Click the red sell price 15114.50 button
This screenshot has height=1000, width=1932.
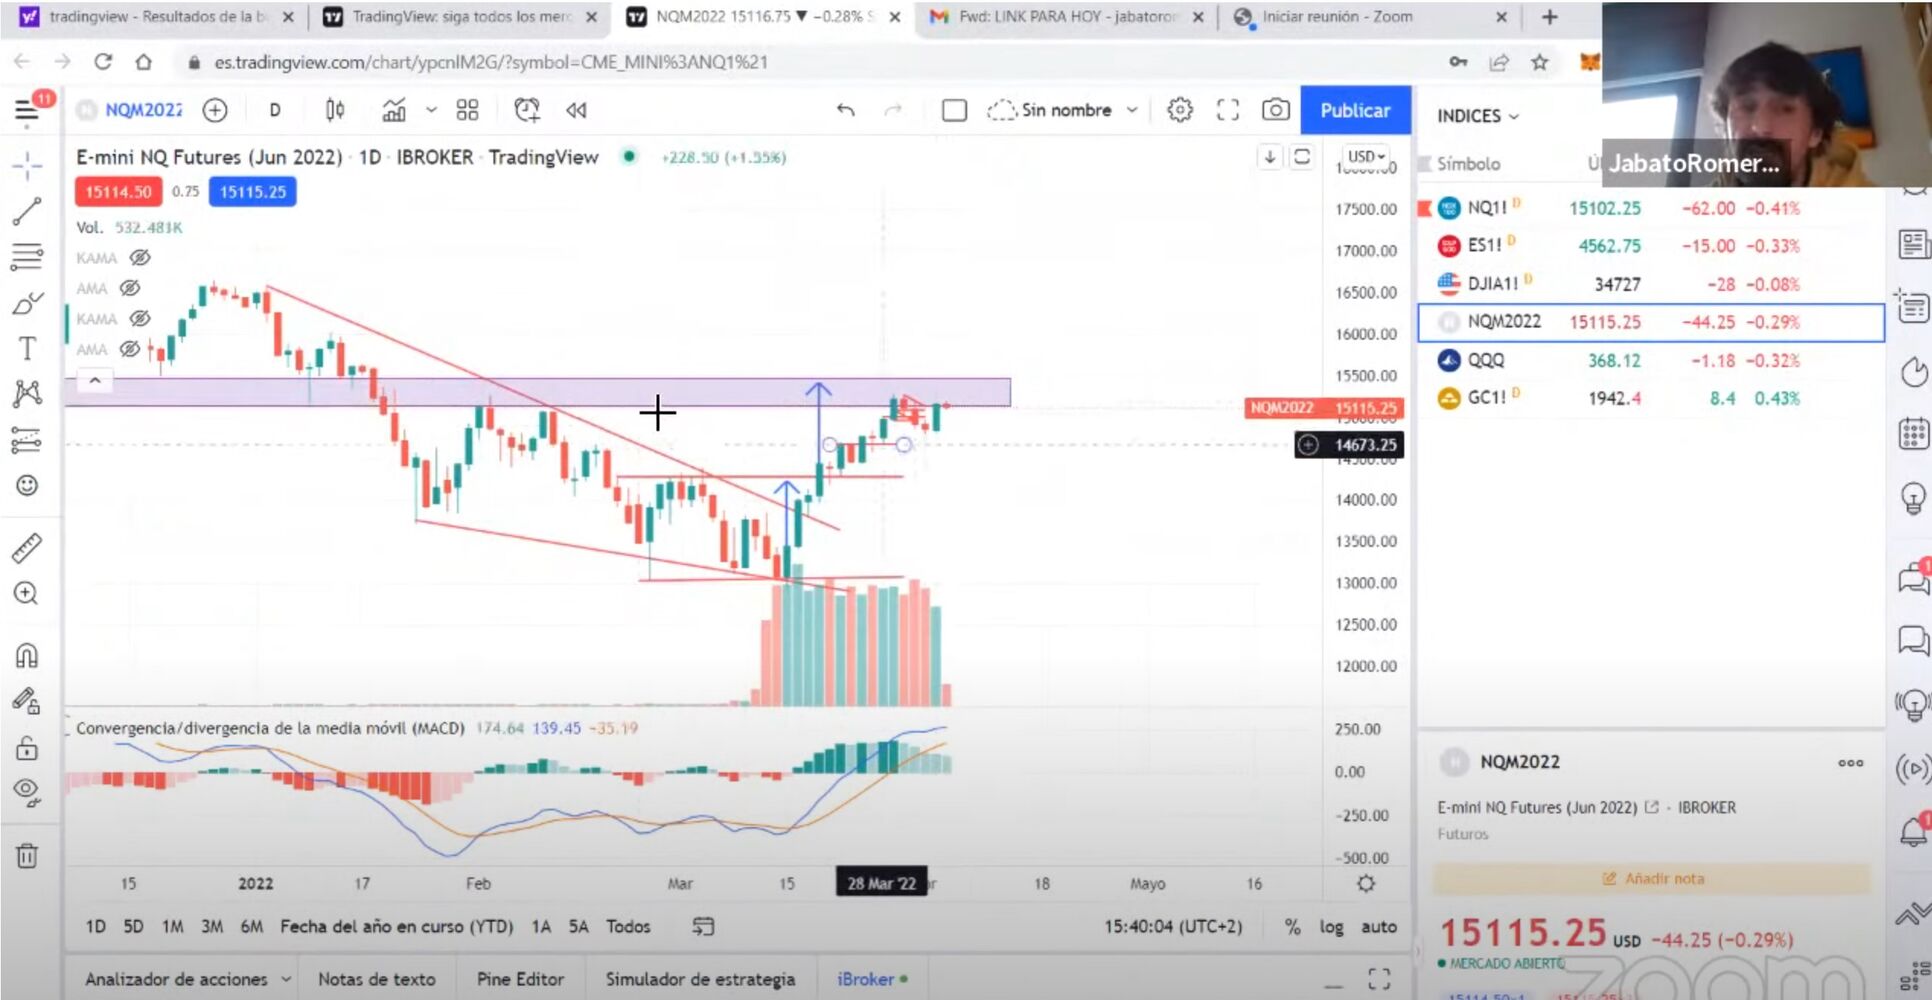pos(118,192)
